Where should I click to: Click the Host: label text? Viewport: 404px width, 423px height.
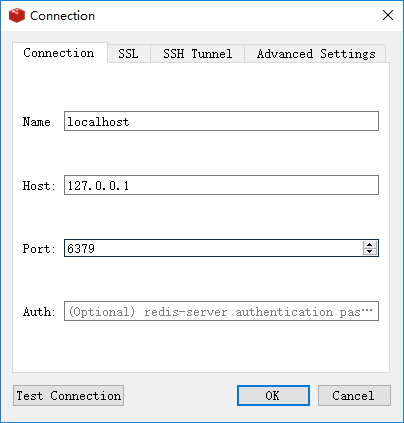(39, 185)
